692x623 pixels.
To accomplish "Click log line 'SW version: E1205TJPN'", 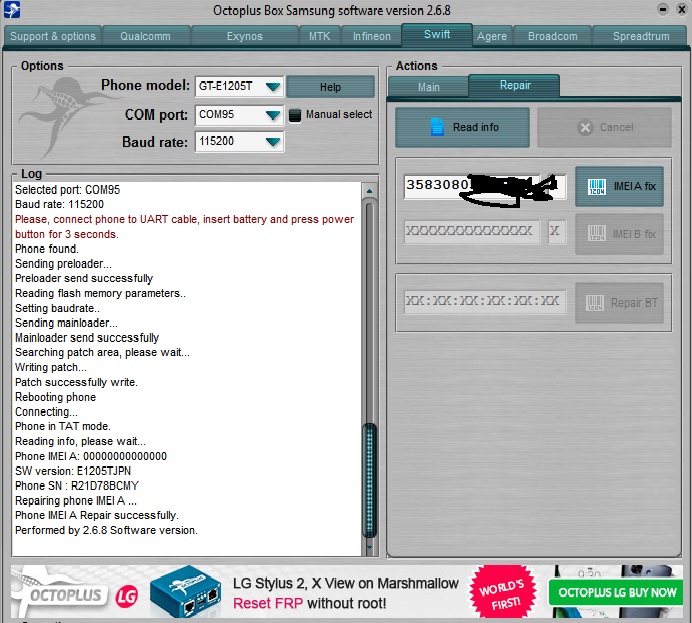I will coord(73,471).
